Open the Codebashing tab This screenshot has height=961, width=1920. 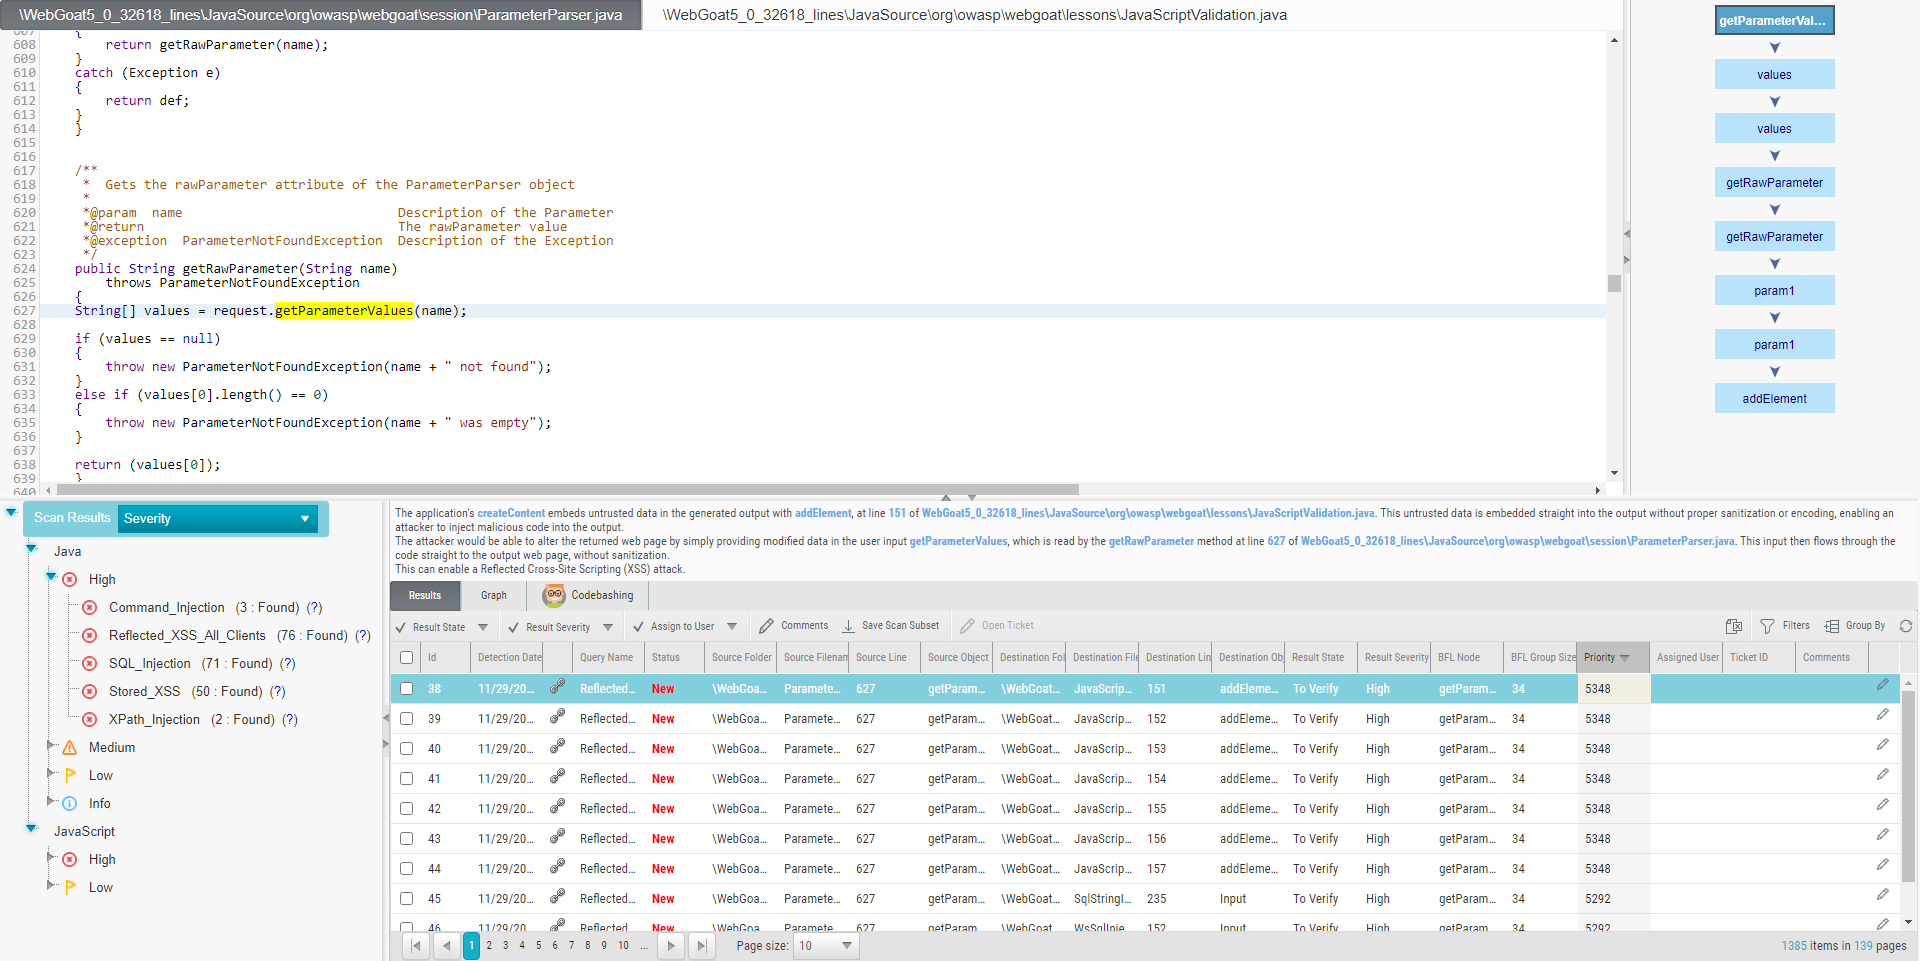[589, 596]
